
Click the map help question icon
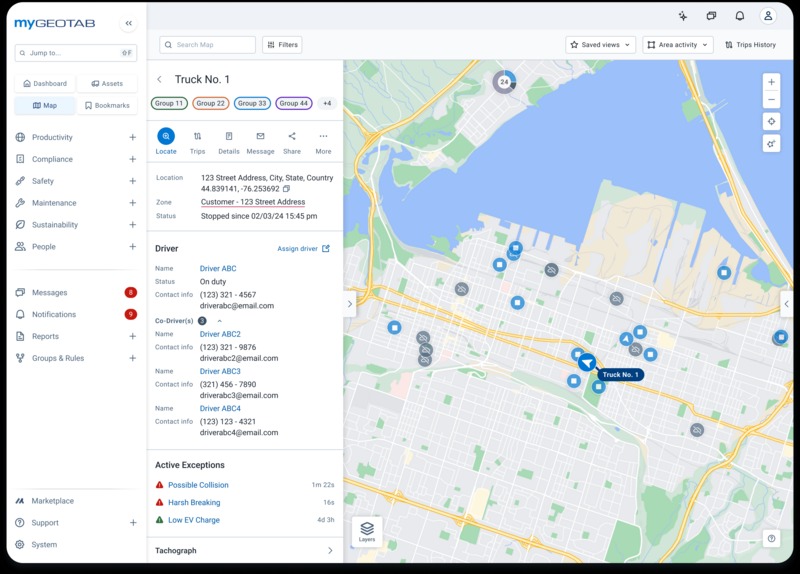[x=771, y=538]
